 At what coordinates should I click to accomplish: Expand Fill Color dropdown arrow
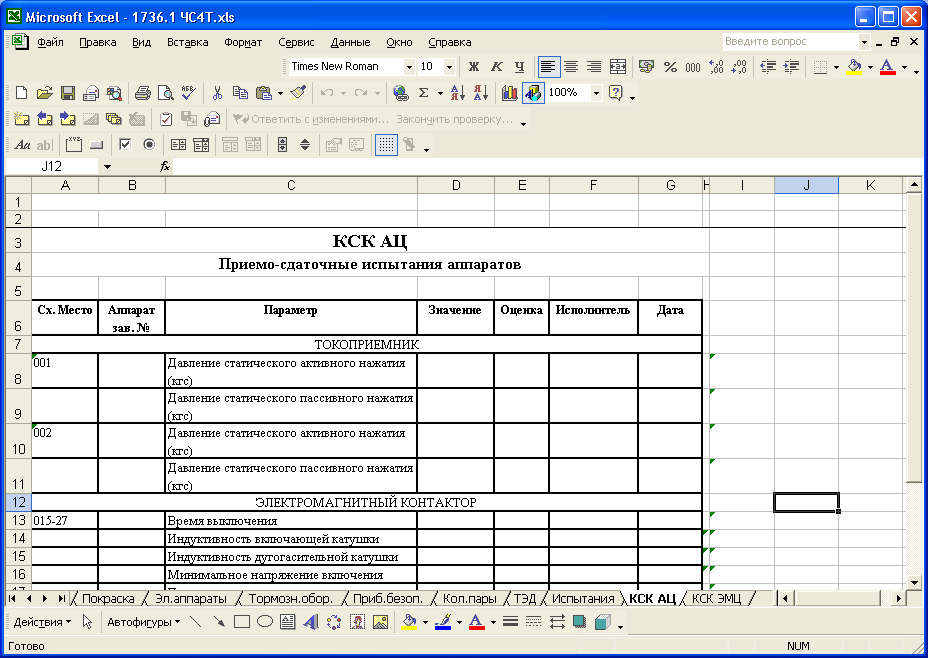(870, 67)
